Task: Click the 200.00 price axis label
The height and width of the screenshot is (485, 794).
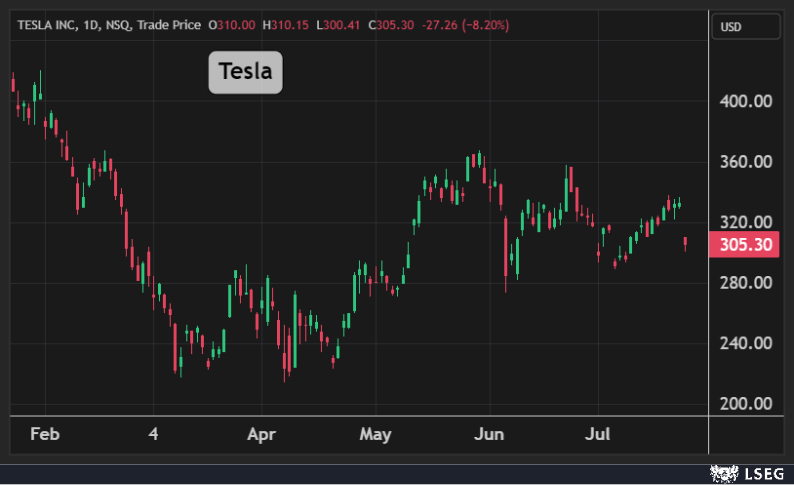Action: point(745,404)
